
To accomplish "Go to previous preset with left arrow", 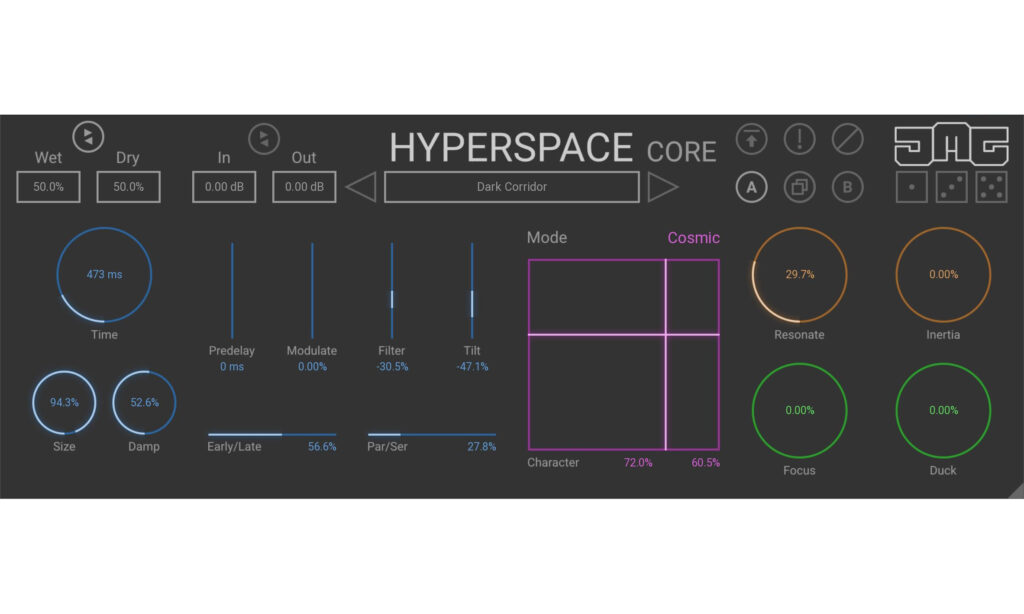I will pos(361,187).
